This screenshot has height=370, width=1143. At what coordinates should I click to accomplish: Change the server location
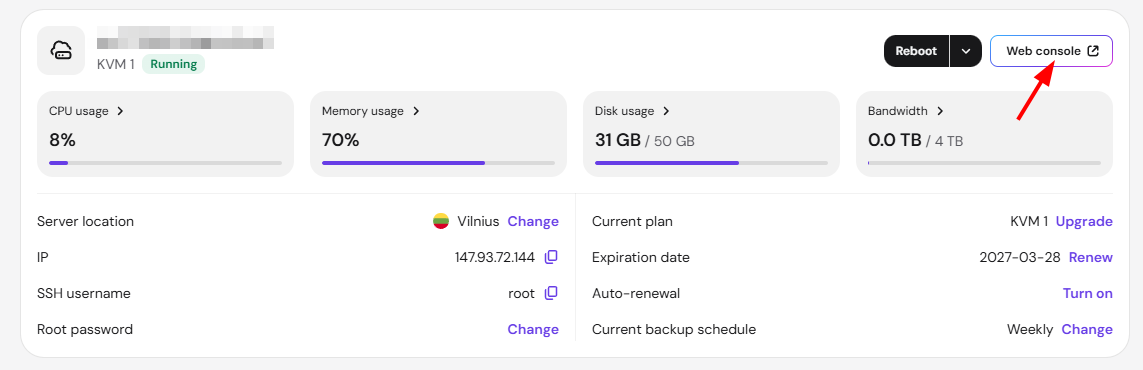coord(533,221)
